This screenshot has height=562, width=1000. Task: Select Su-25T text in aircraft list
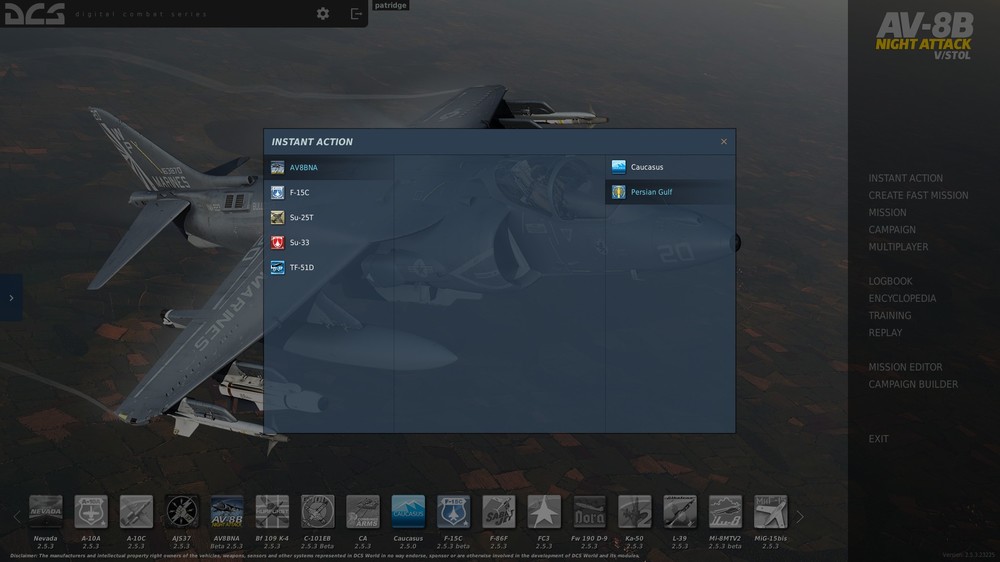301,218
